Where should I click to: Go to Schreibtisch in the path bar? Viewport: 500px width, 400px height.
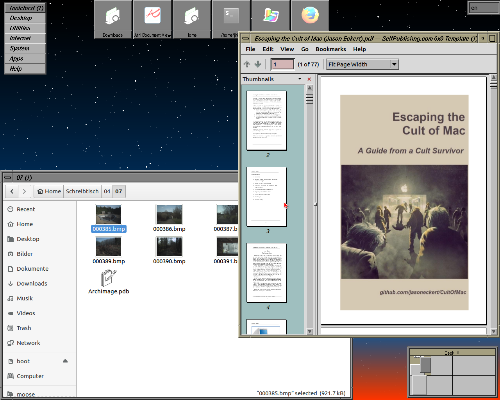click(82, 191)
